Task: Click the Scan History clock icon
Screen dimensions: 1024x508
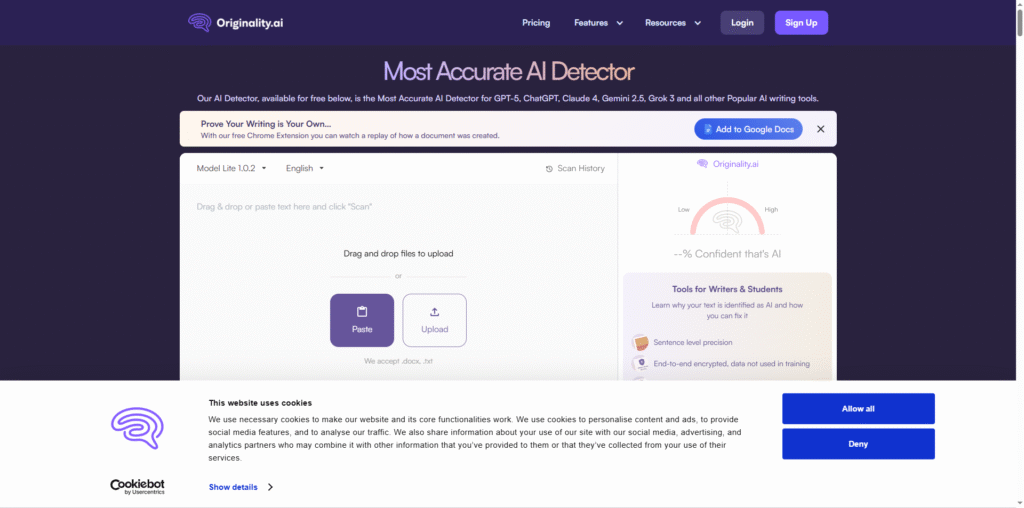Action: [x=549, y=168]
